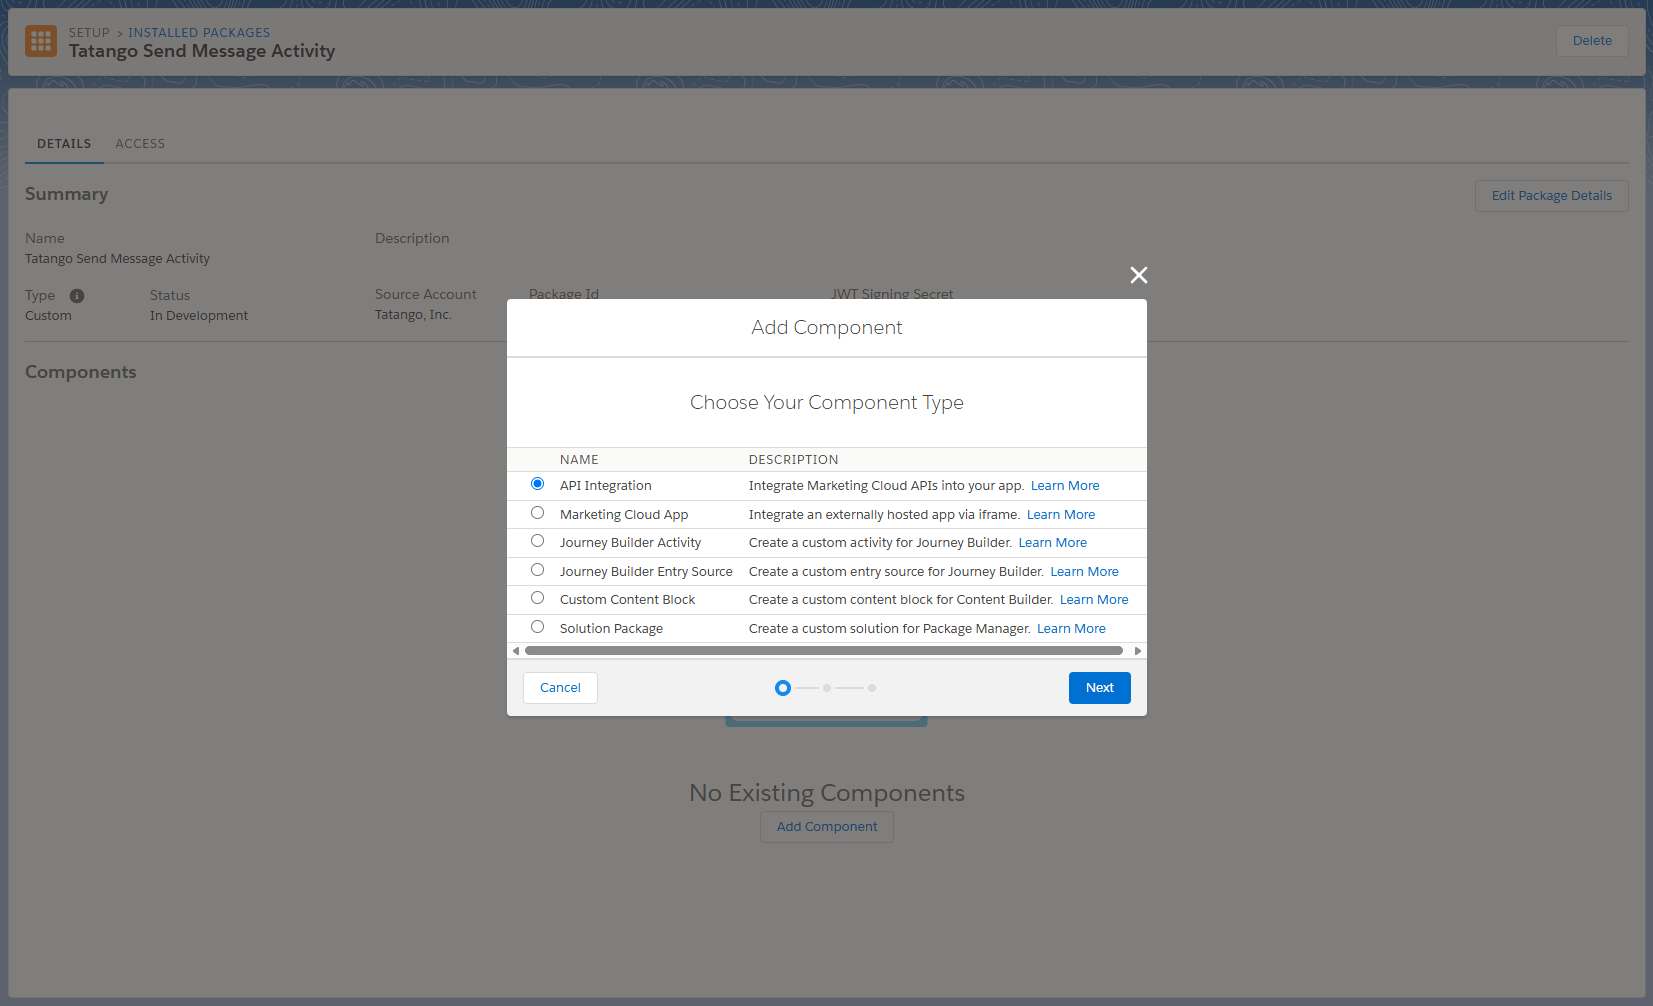1653x1006 pixels.
Task: Open Learn More for Marketing Cloud App
Action: [1061, 515]
